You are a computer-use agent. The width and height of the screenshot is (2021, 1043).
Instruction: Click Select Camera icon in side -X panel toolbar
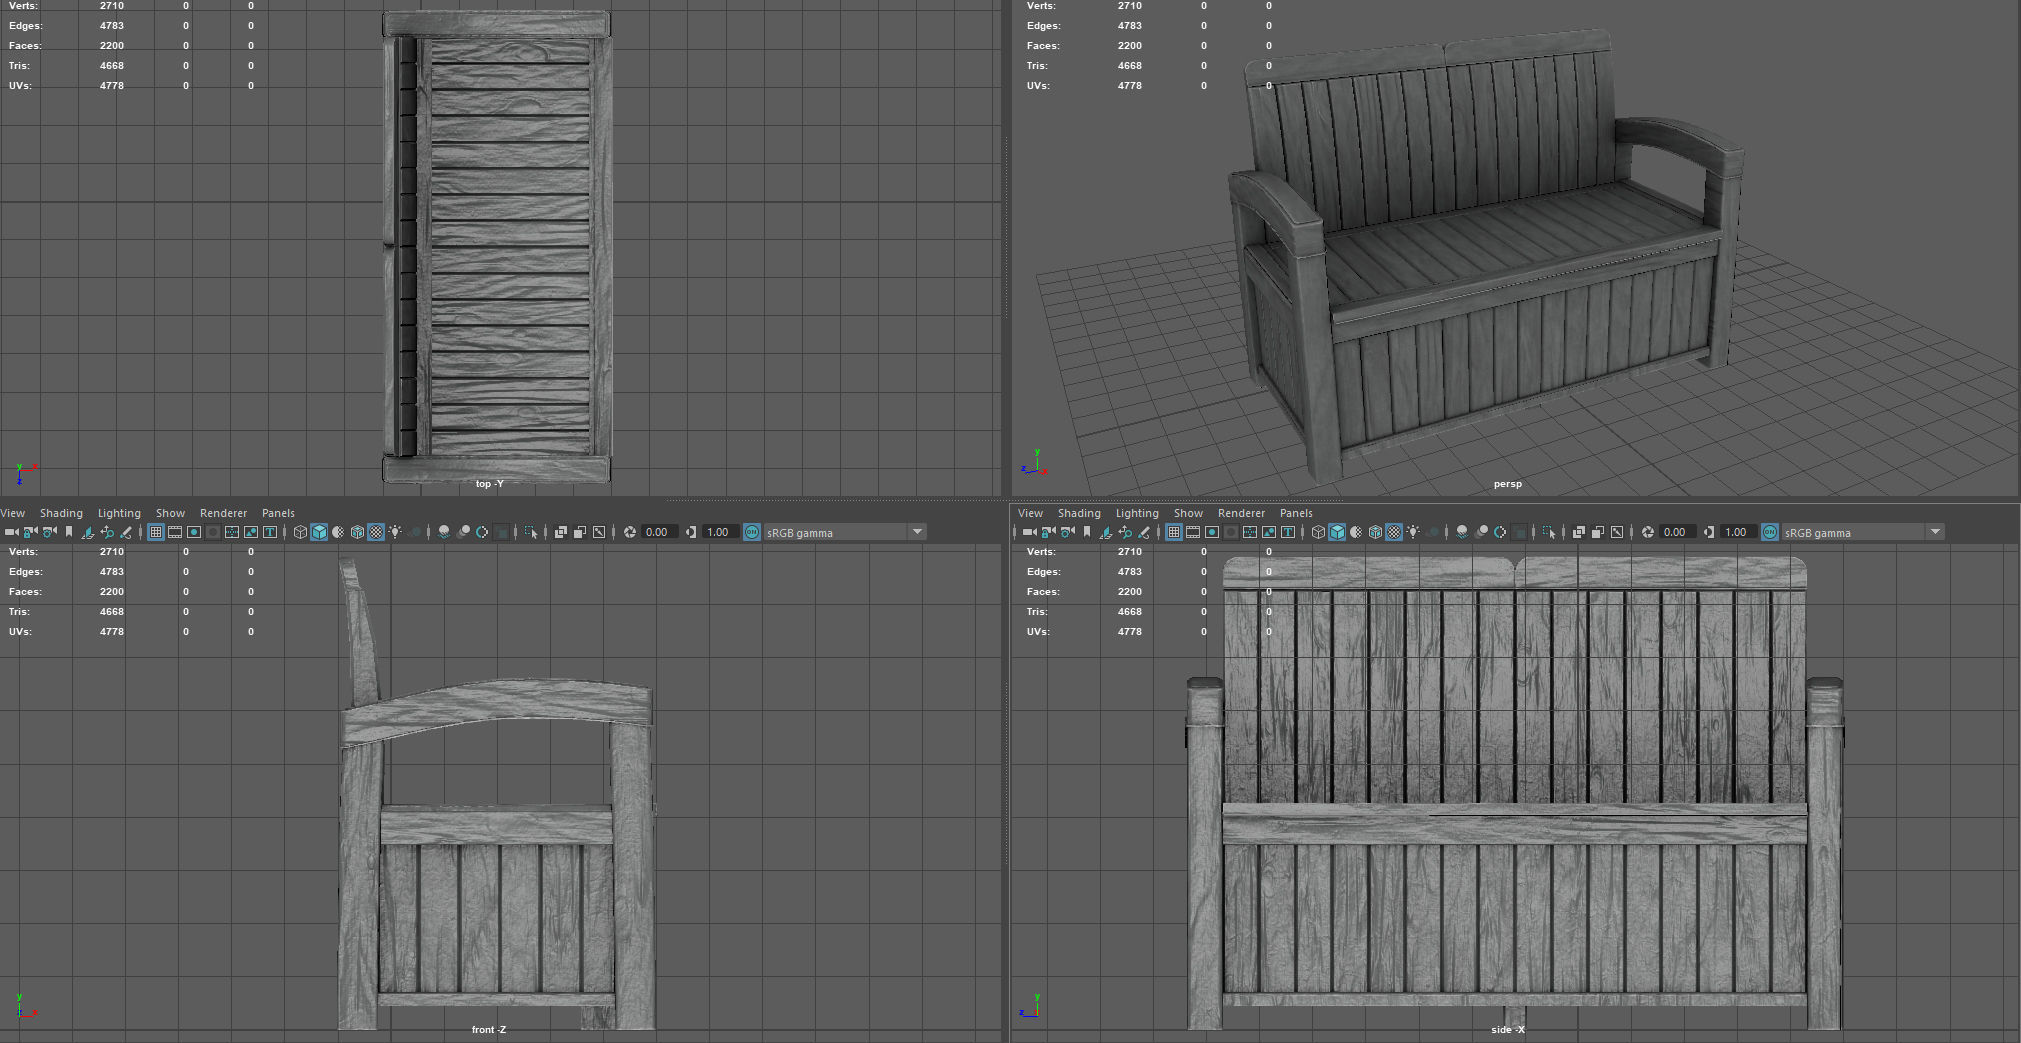point(1030,532)
